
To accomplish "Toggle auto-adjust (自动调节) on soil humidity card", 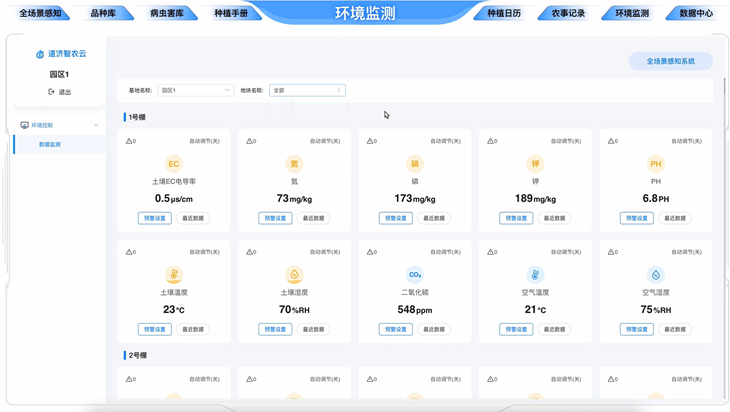I will point(325,252).
